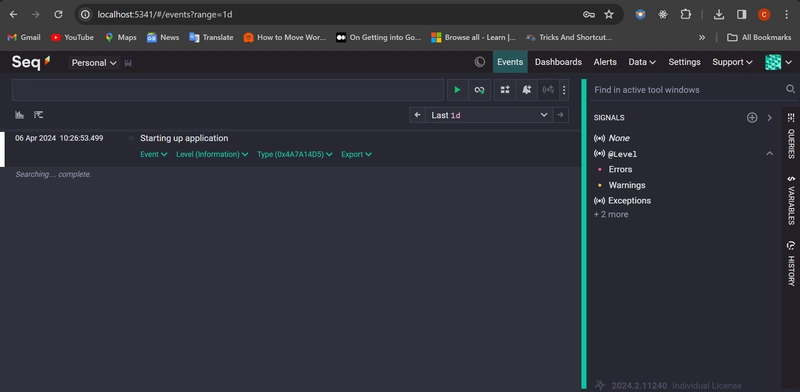Image resolution: width=800 pixels, height=392 pixels.
Task: Toggle the Chrome side panel icon
Action: tap(741, 14)
